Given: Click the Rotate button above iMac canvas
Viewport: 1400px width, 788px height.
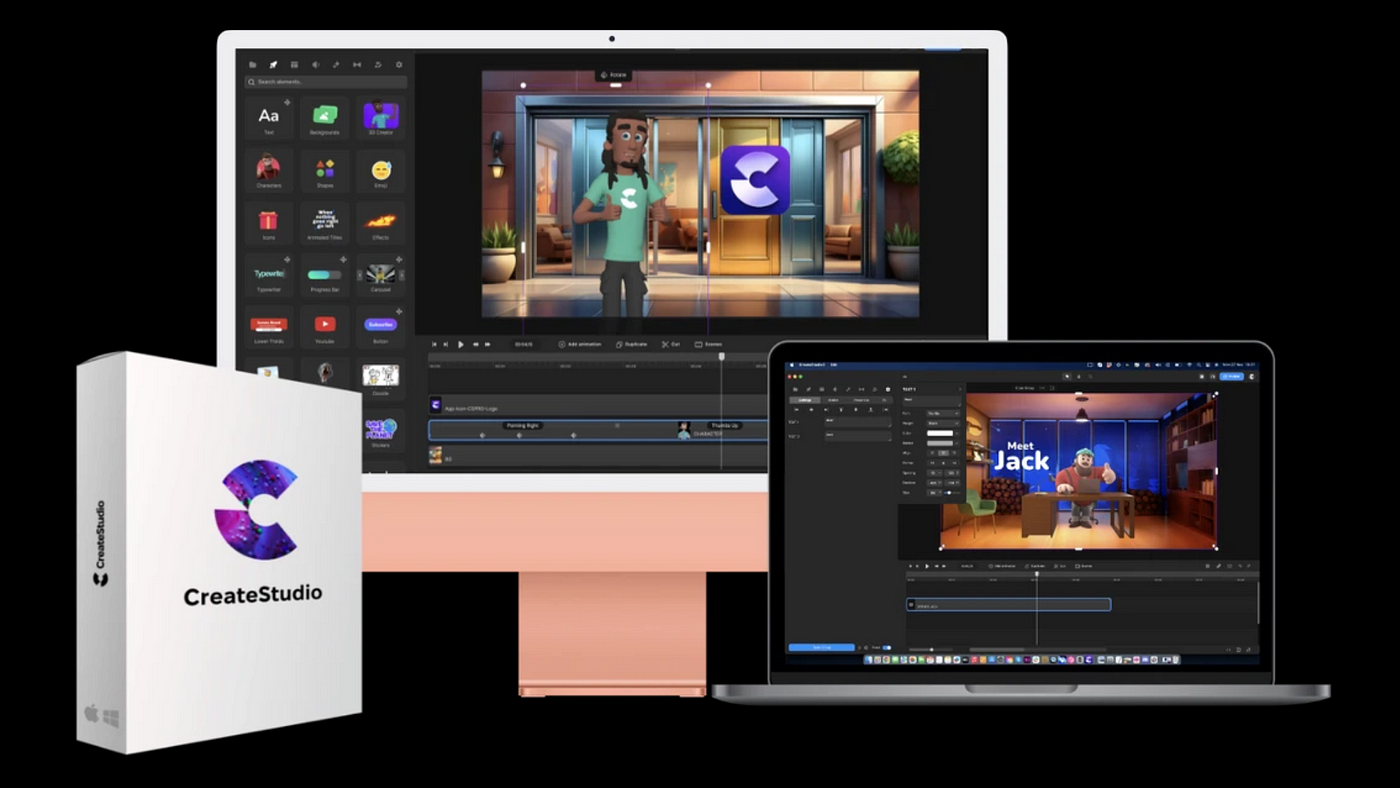Looking at the screenshot, I should 614,75.
